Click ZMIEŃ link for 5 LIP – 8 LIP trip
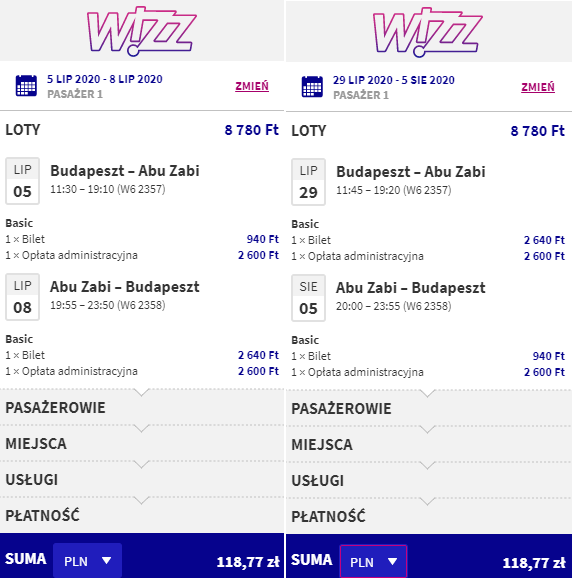 point(252,86)
